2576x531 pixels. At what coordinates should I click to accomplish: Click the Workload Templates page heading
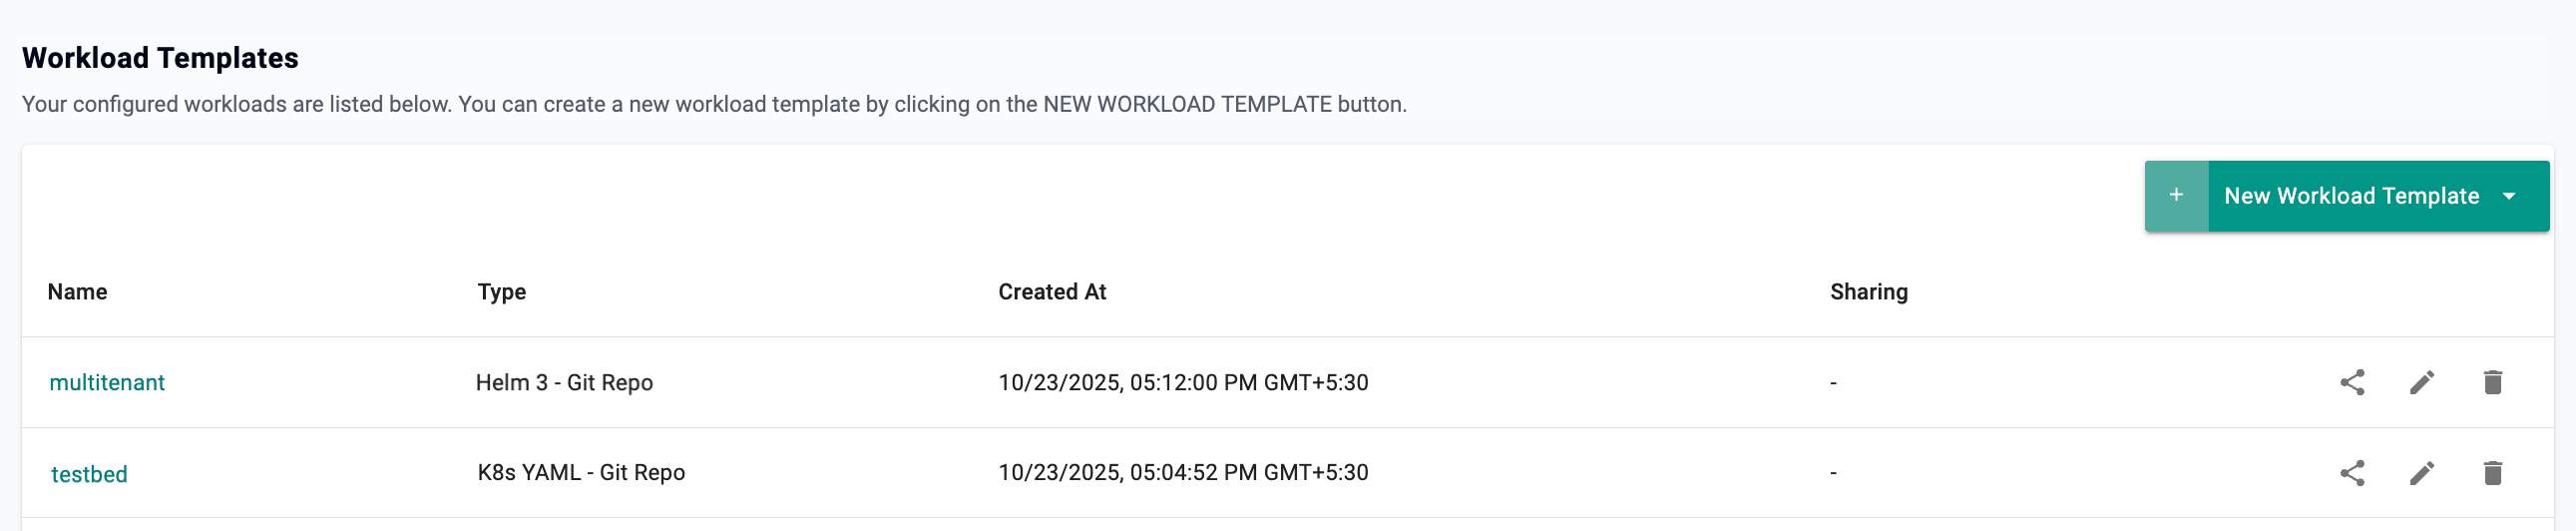pyautogui.click(x=160, y=58)
